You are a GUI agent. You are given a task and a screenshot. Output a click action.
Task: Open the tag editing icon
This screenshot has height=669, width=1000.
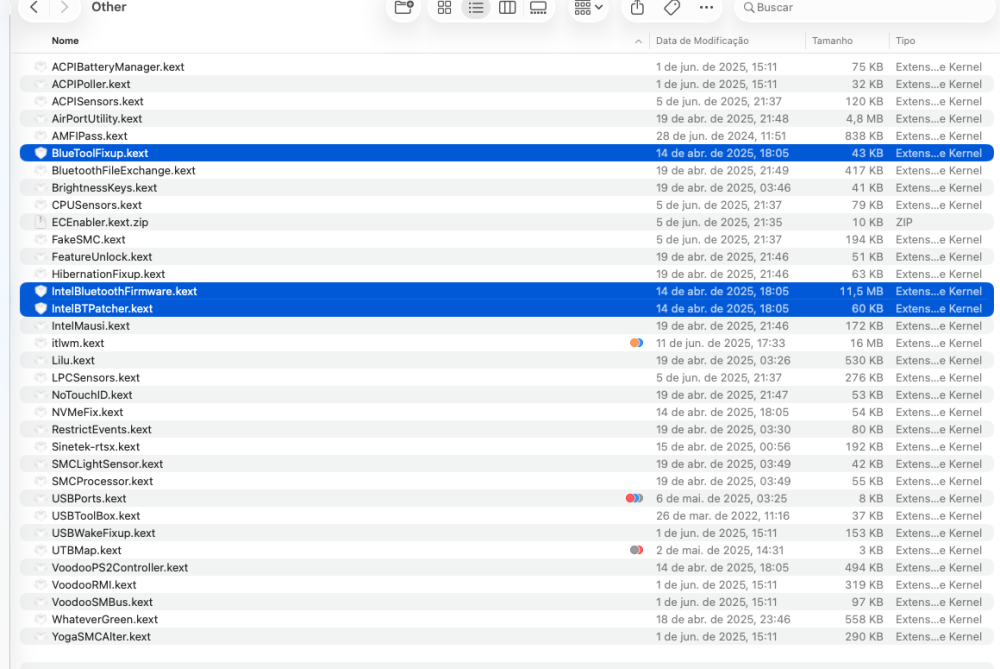(x=672, y=8)
